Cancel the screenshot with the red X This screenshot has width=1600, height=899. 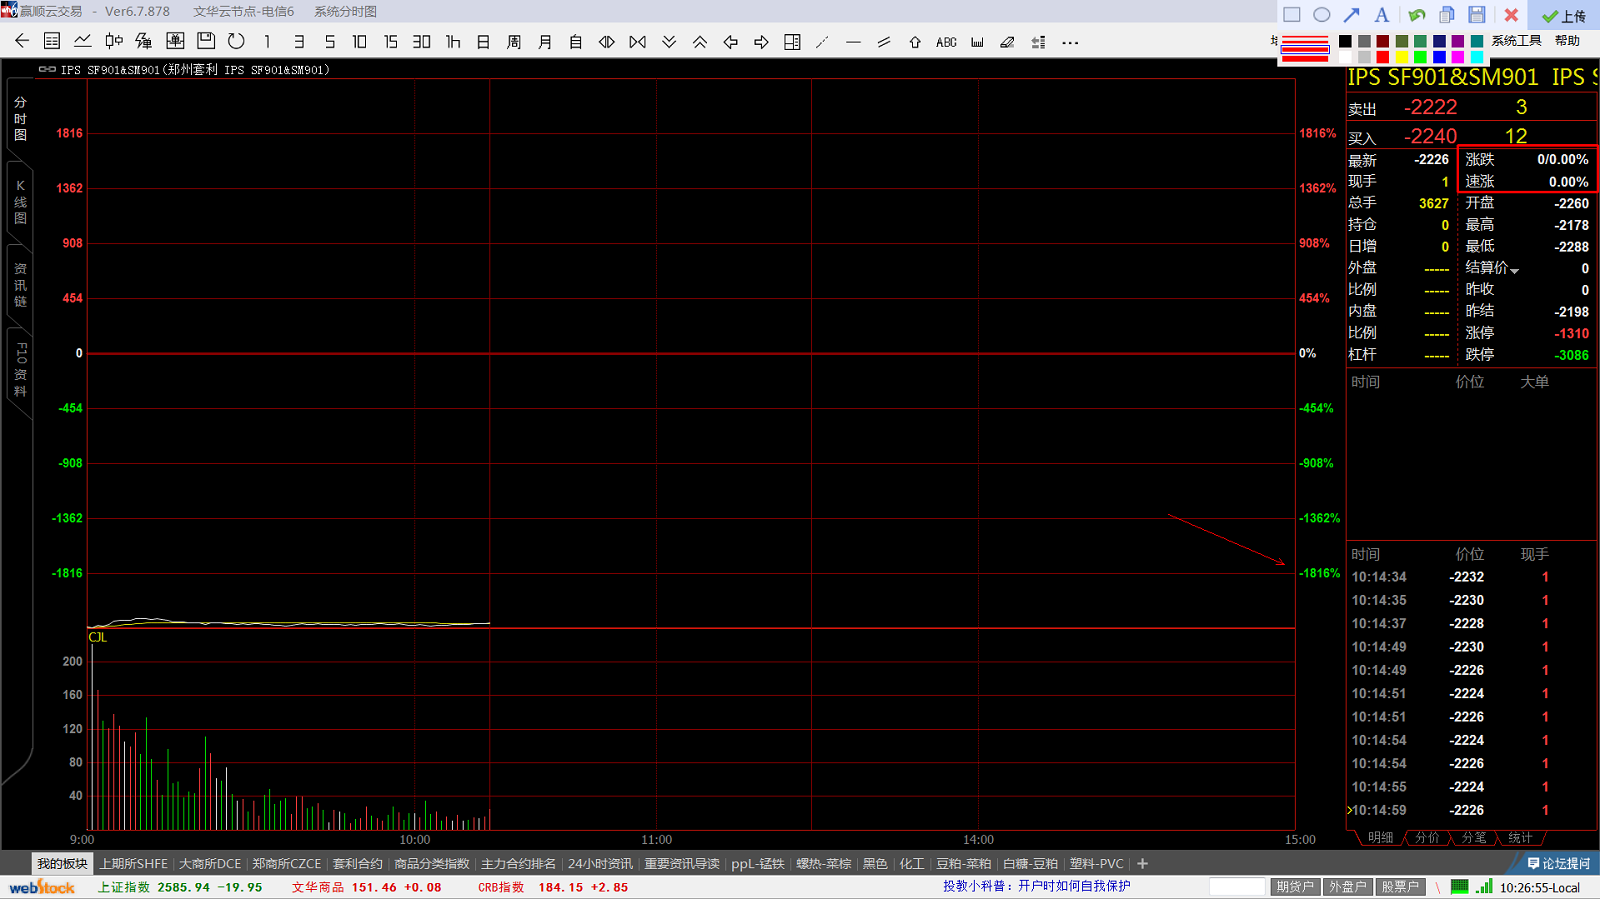1512,15
